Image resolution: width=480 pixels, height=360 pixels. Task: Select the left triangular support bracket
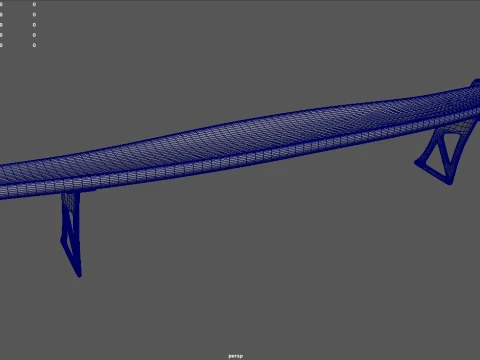pyautogui.click(x=71, y=233)
